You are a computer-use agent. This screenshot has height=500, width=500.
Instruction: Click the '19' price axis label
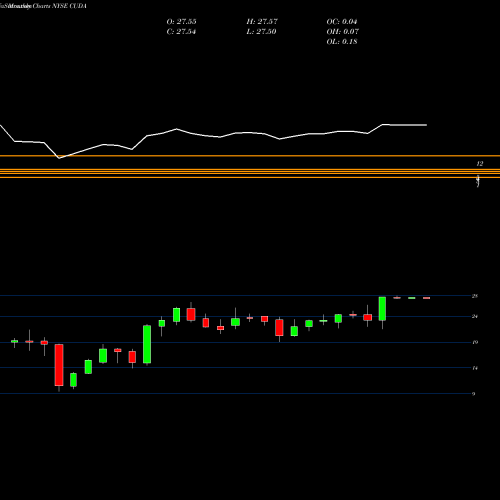(475, 342)
